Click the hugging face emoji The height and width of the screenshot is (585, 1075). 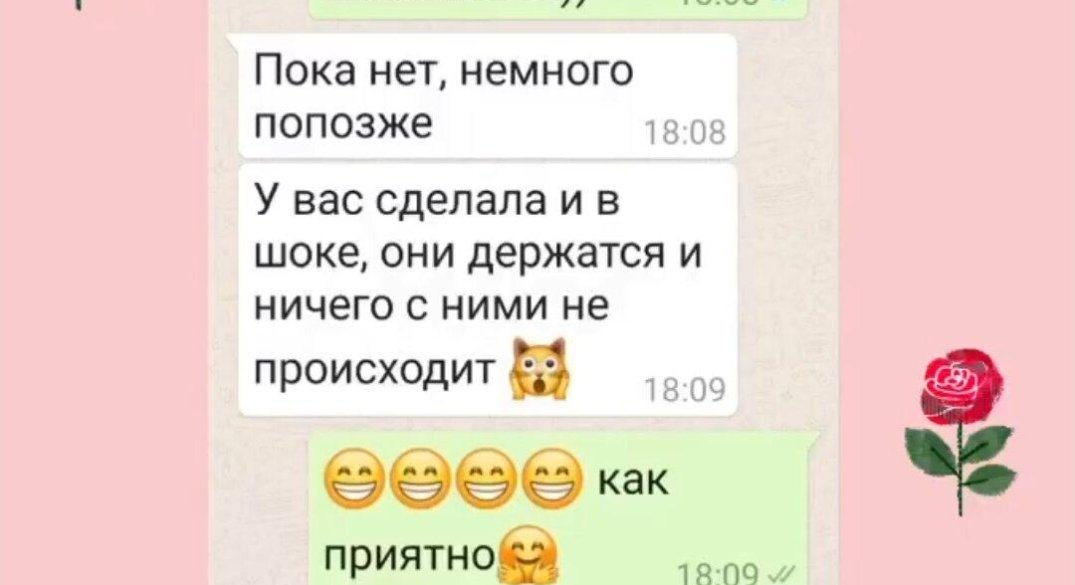click(529, 556)
